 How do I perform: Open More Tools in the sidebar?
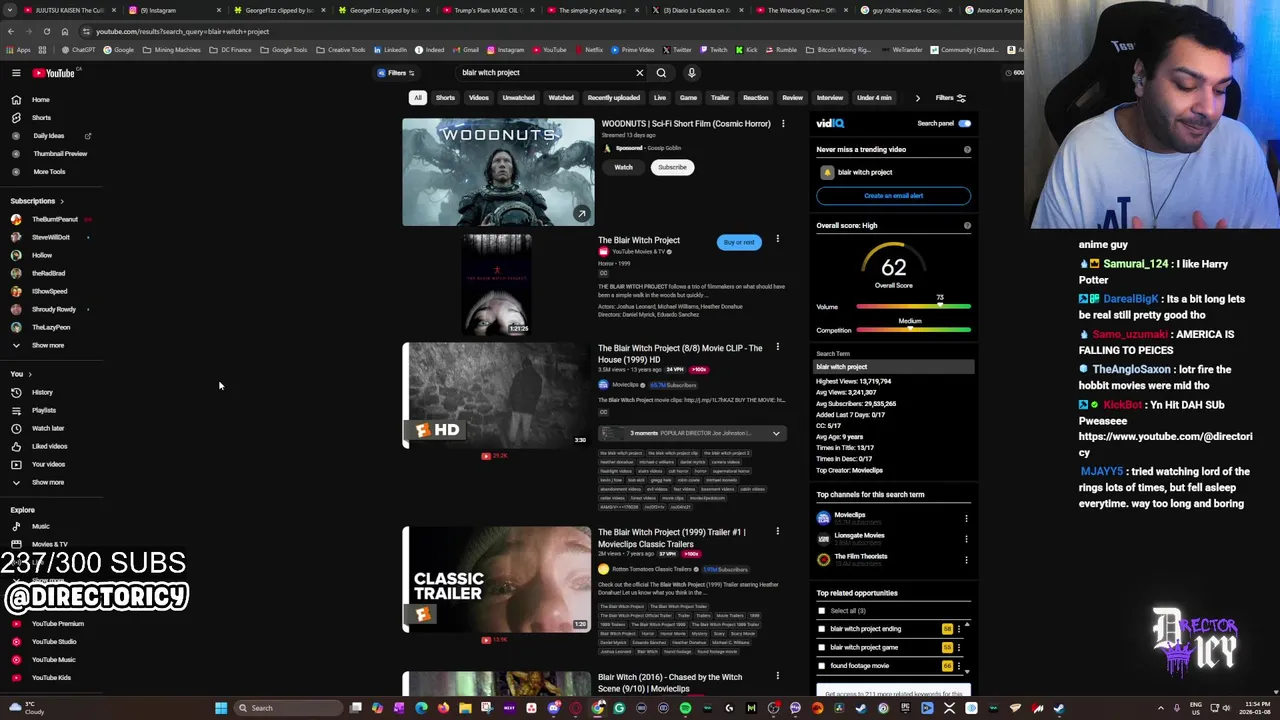pyautogui.click(x=49, y=172)
